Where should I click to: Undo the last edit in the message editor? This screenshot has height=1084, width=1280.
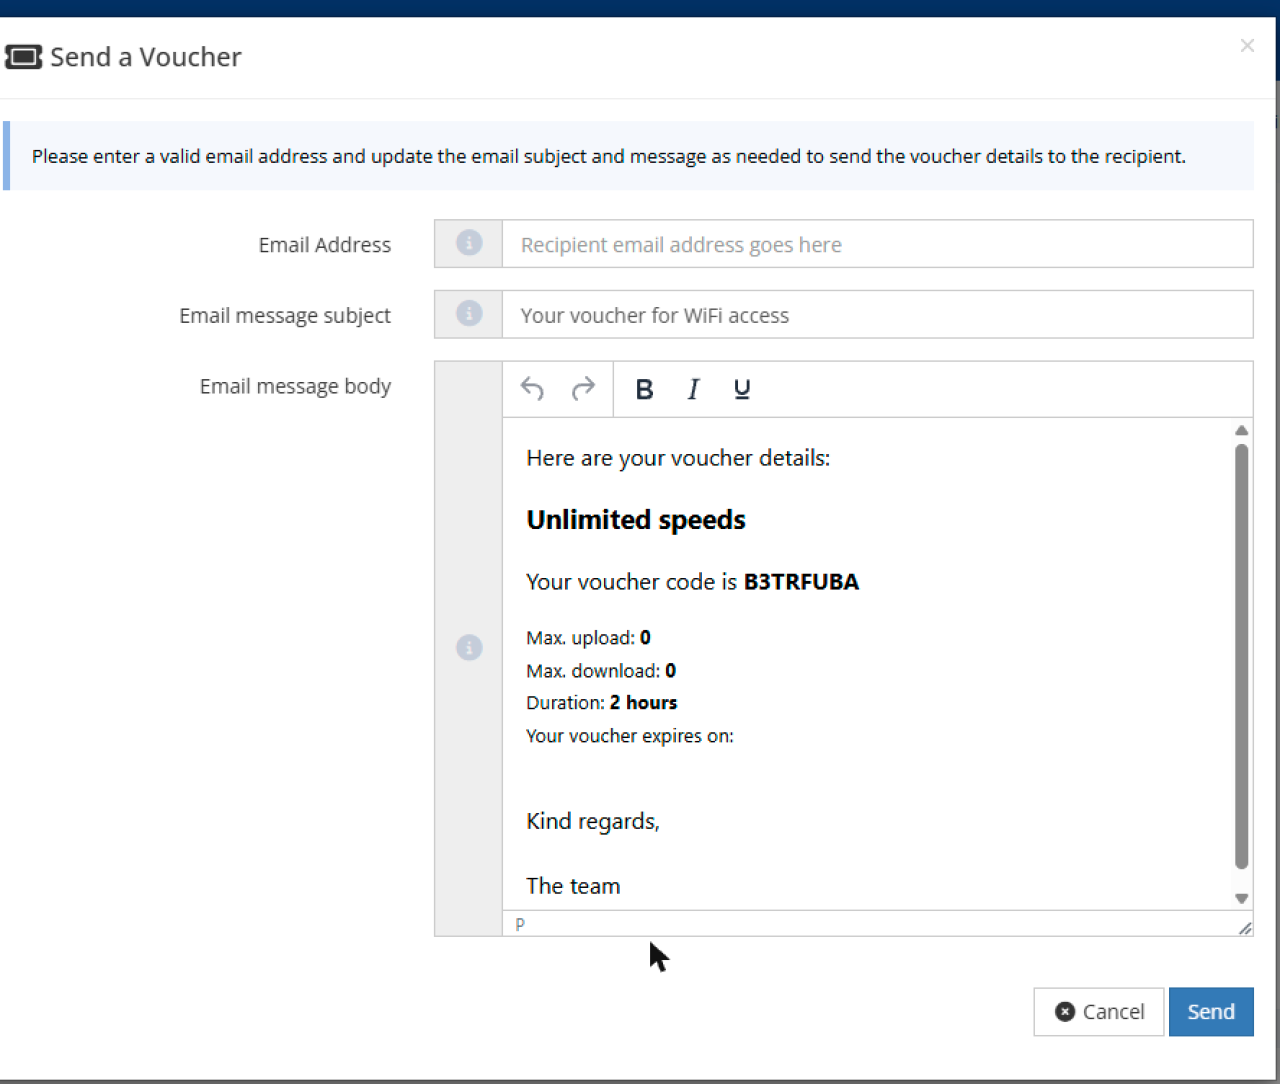[532, 389]
